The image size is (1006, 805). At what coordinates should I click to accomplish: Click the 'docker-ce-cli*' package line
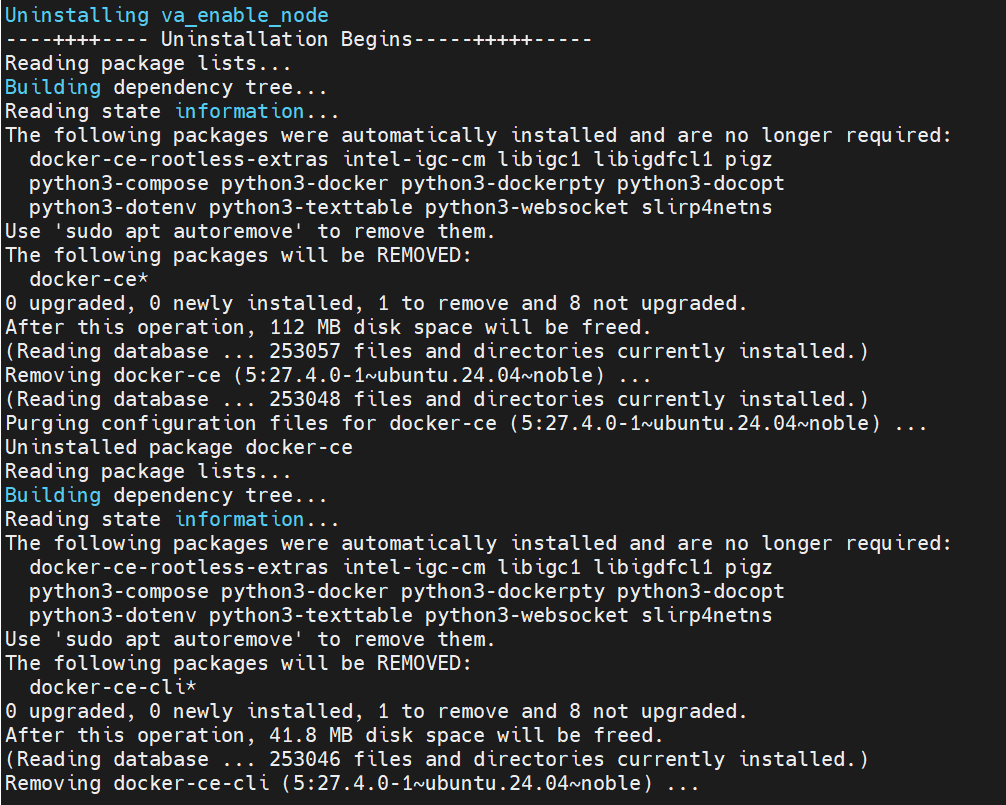click(x=113, y=687)
